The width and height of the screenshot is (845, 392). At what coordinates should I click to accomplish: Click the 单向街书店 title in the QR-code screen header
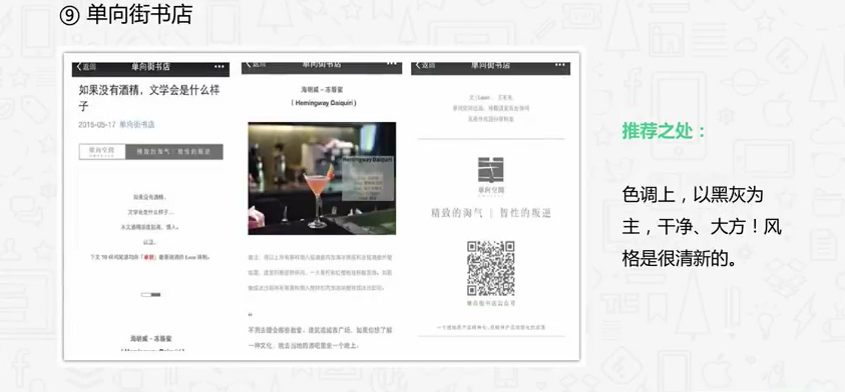click(490, 66)
